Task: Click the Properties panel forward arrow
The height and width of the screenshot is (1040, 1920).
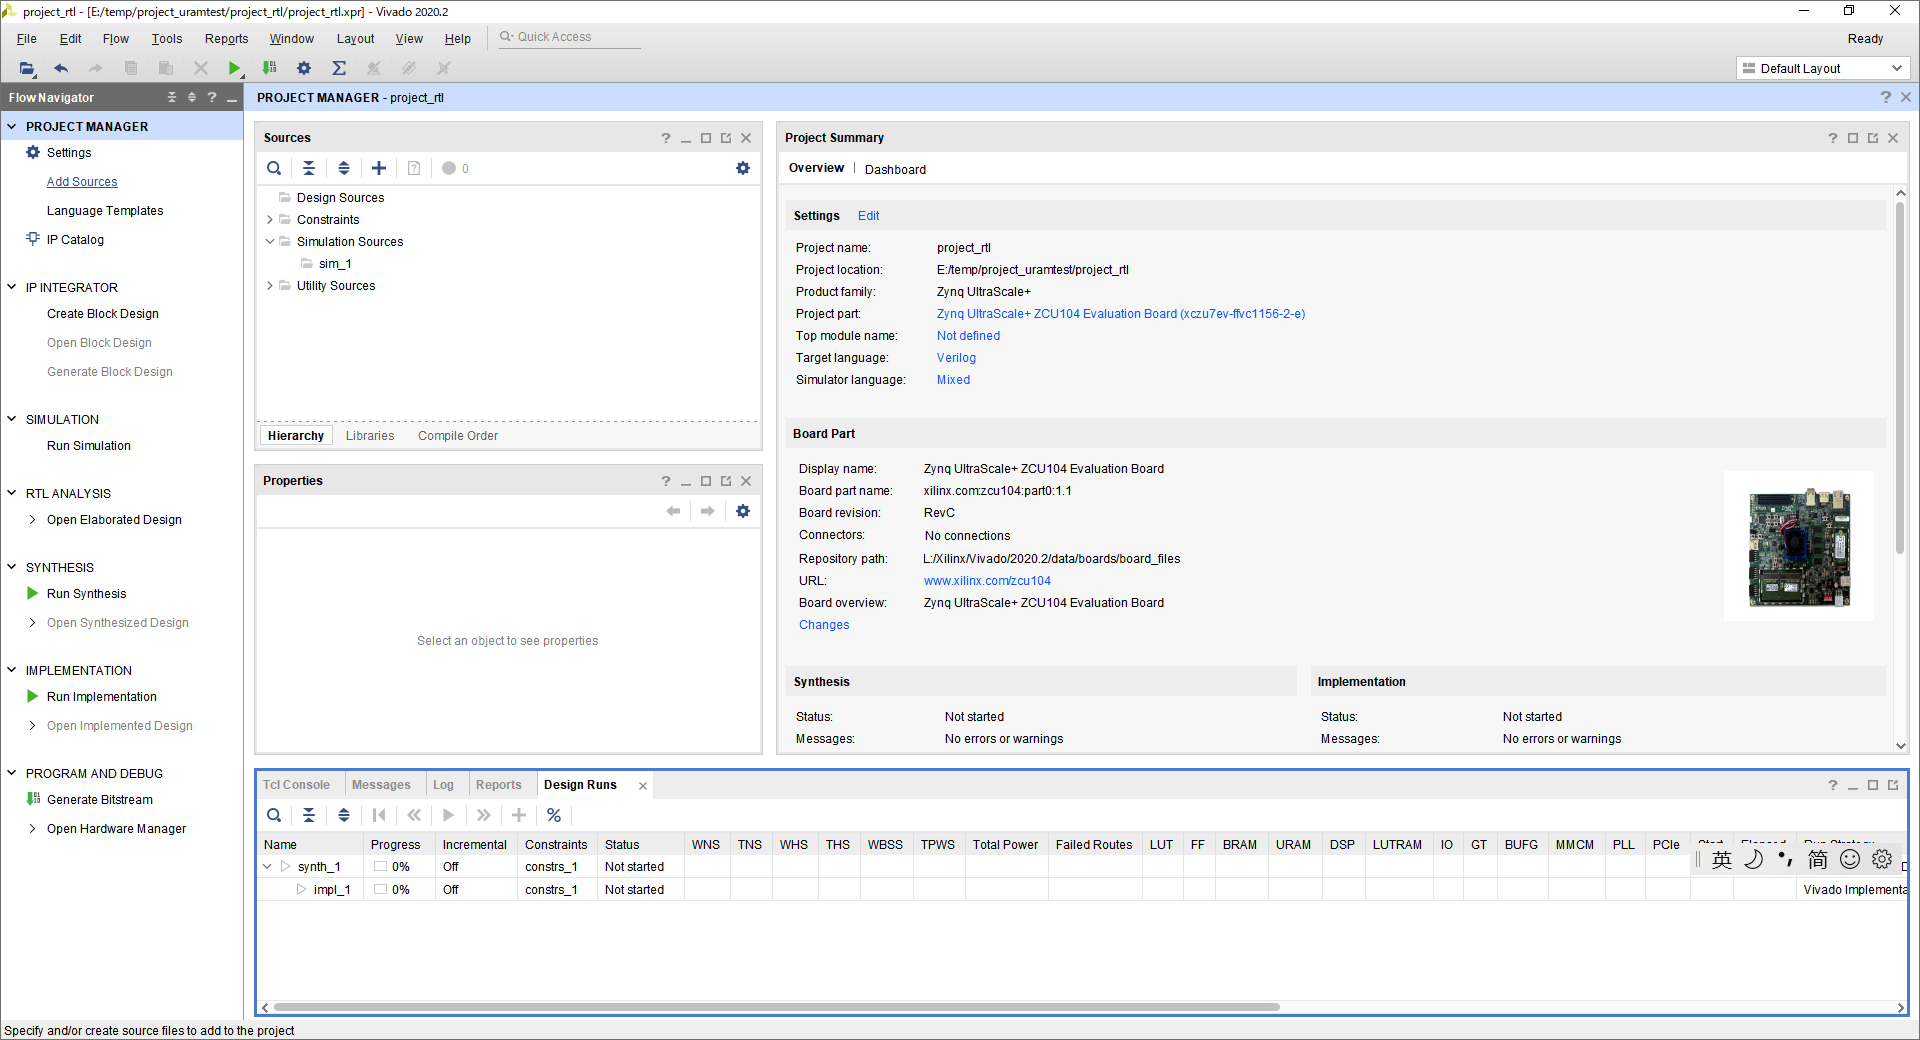Action: (708, 511)
